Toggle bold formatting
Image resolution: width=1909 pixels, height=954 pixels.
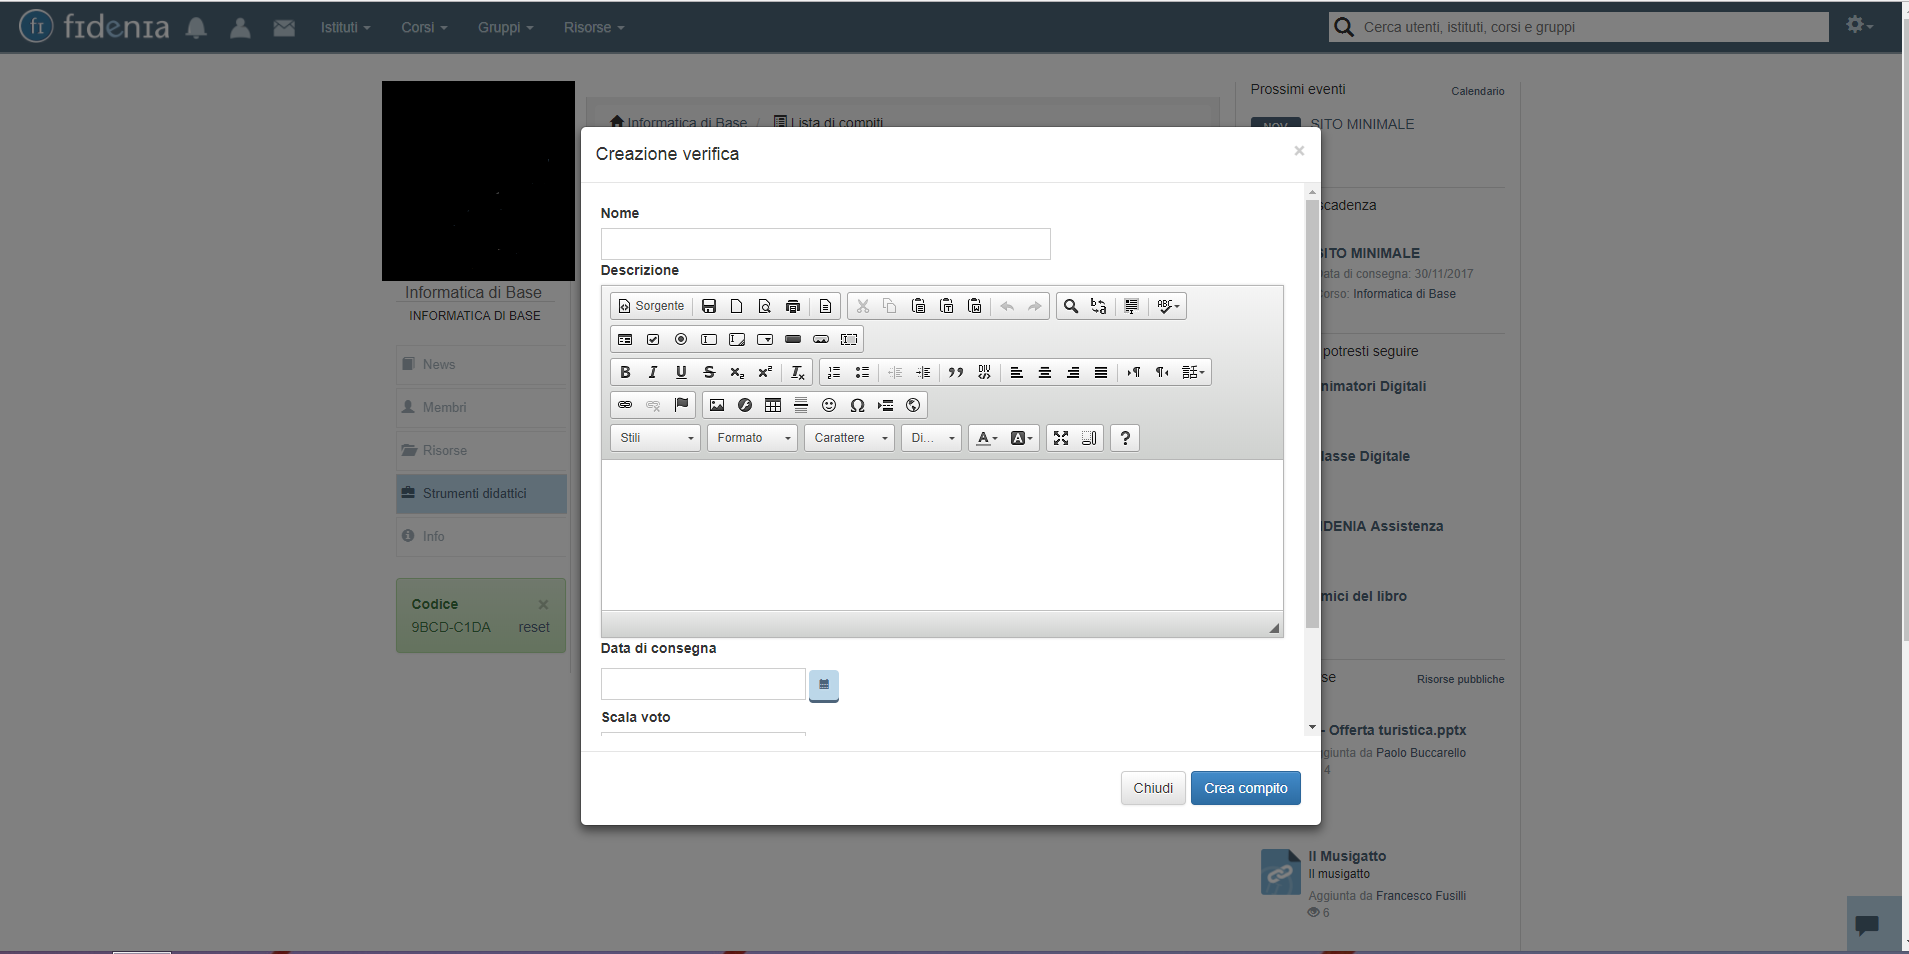pyautogui.click(x=625, y=372)
